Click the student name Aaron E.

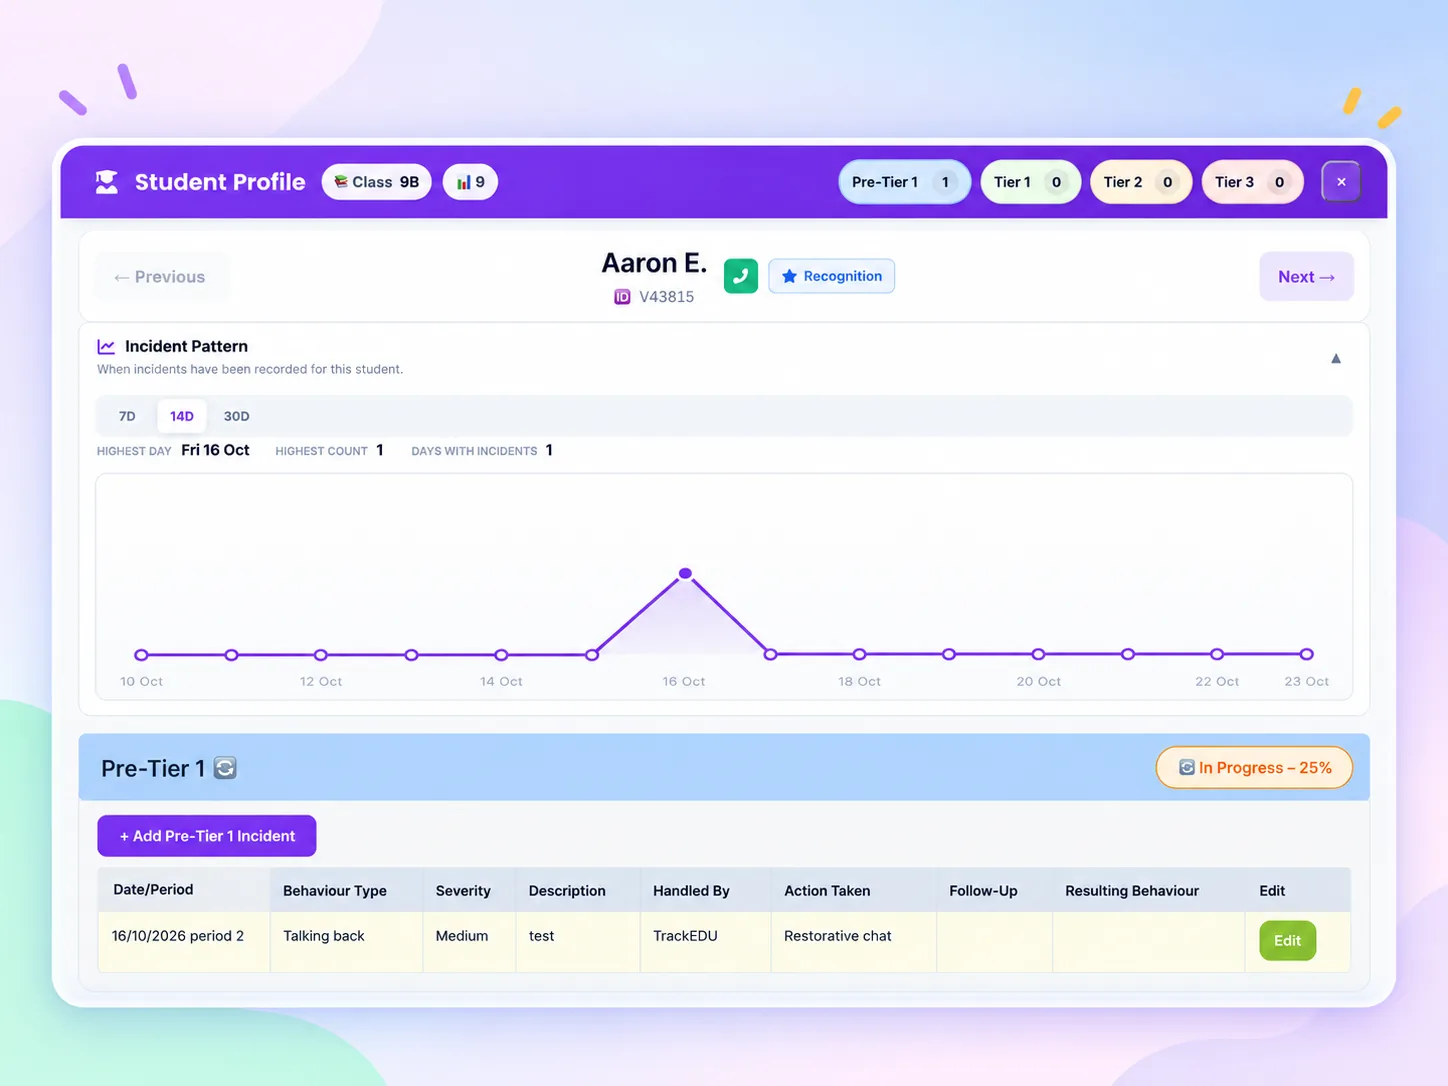pyautogui.click(x=654, y=263)
